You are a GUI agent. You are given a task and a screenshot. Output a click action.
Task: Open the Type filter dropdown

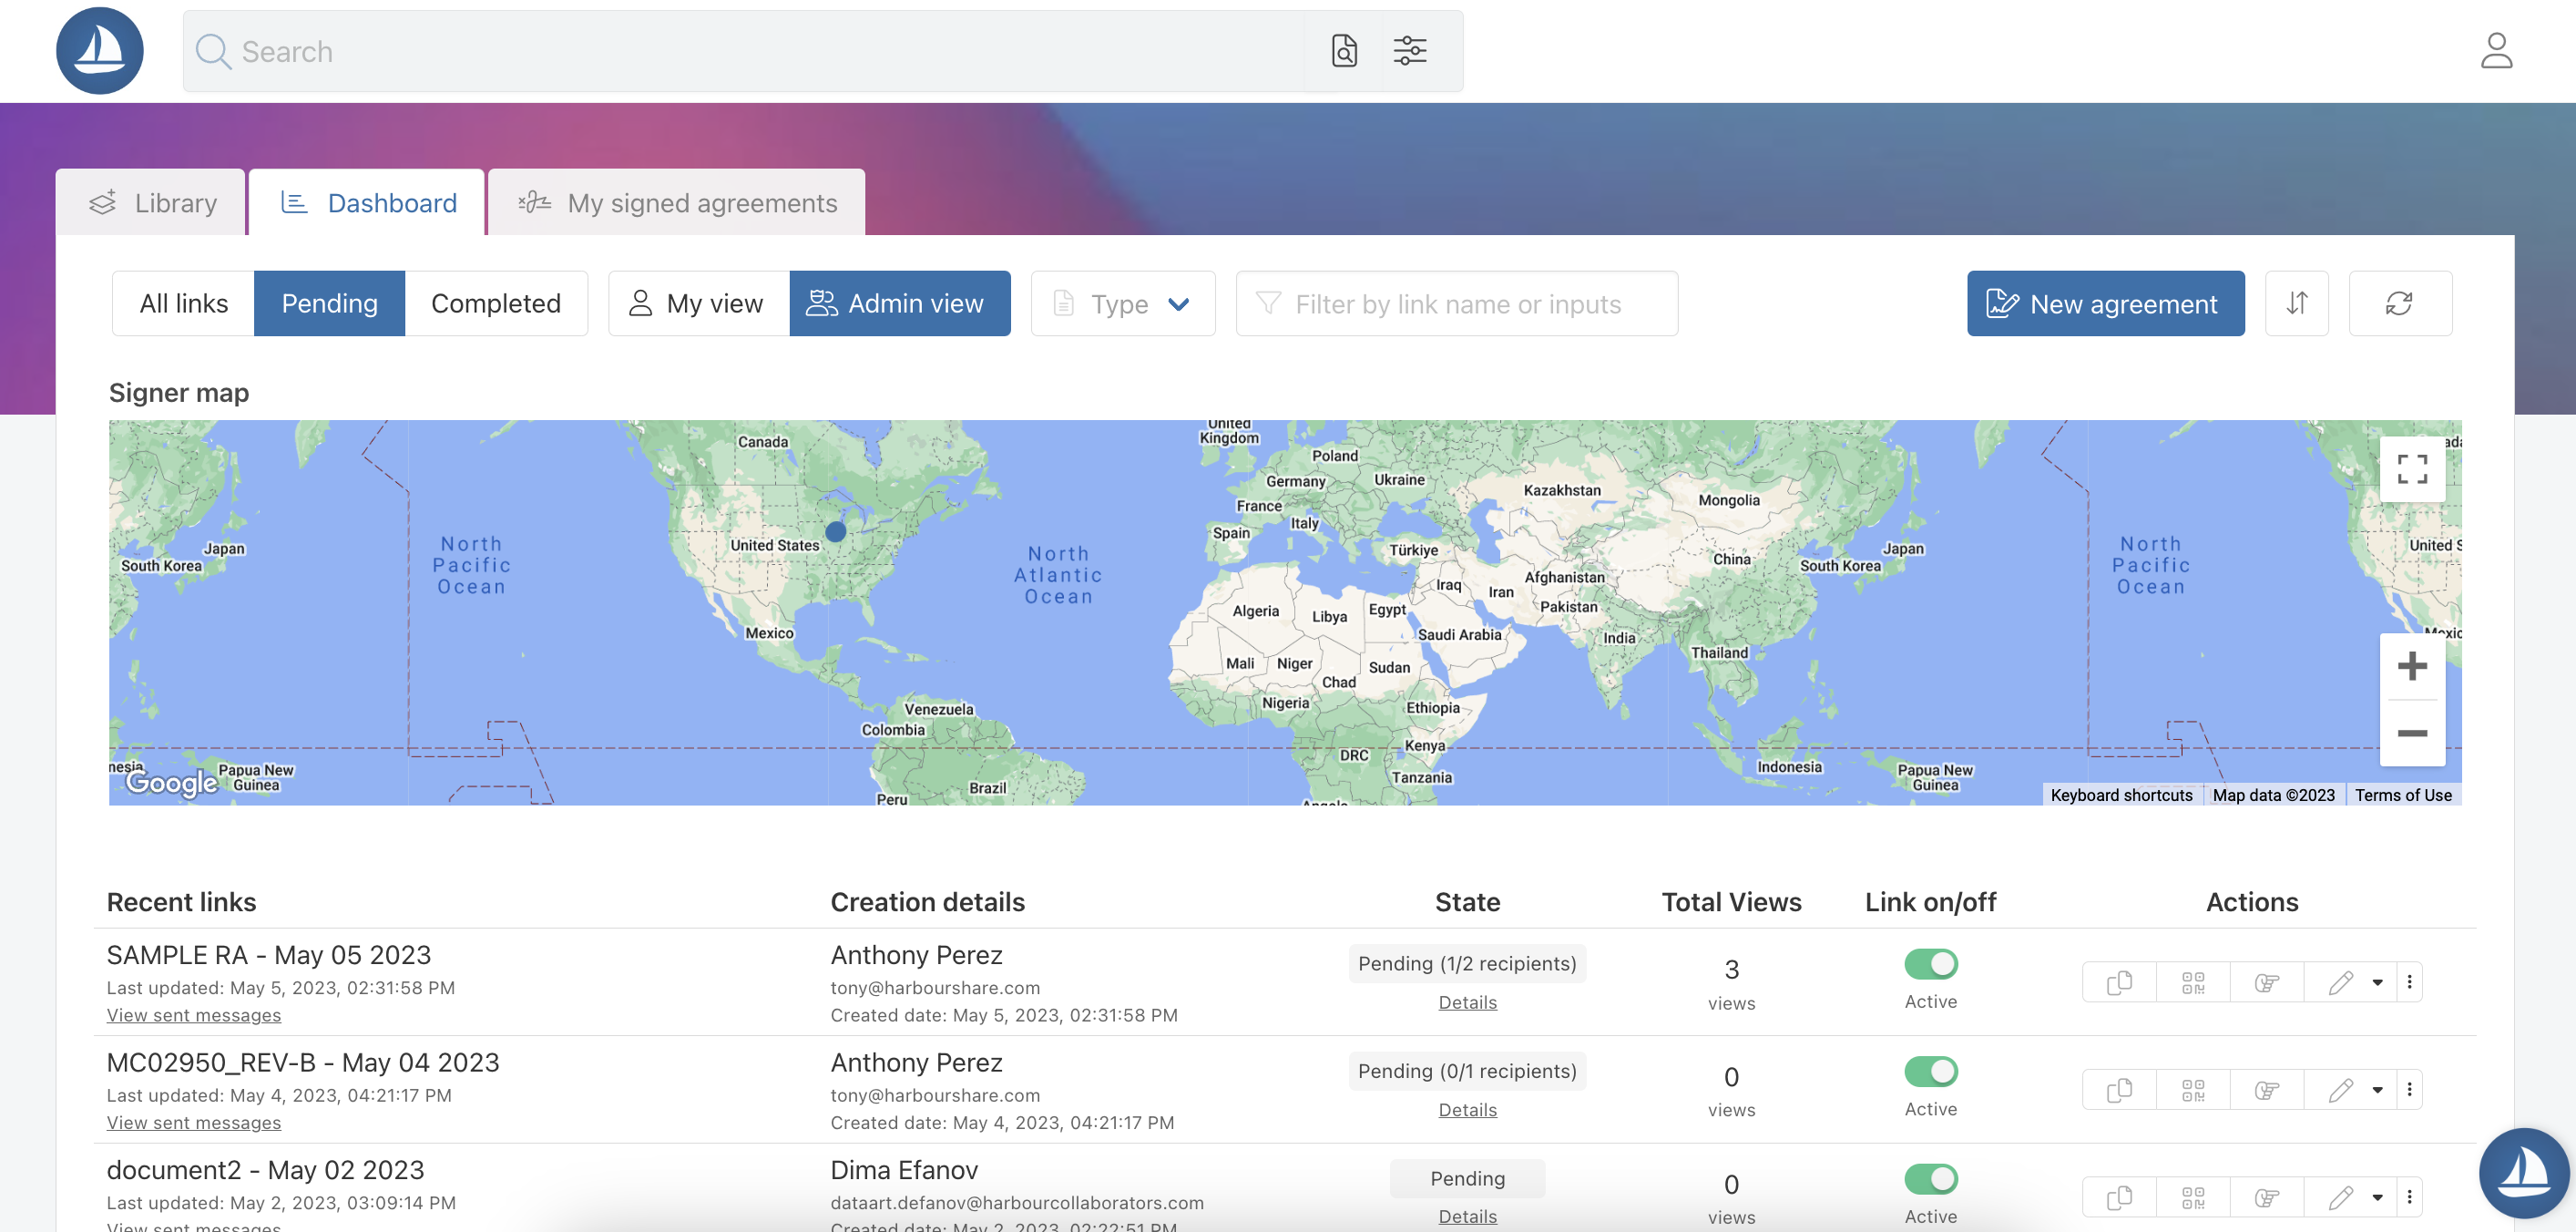1122,303
